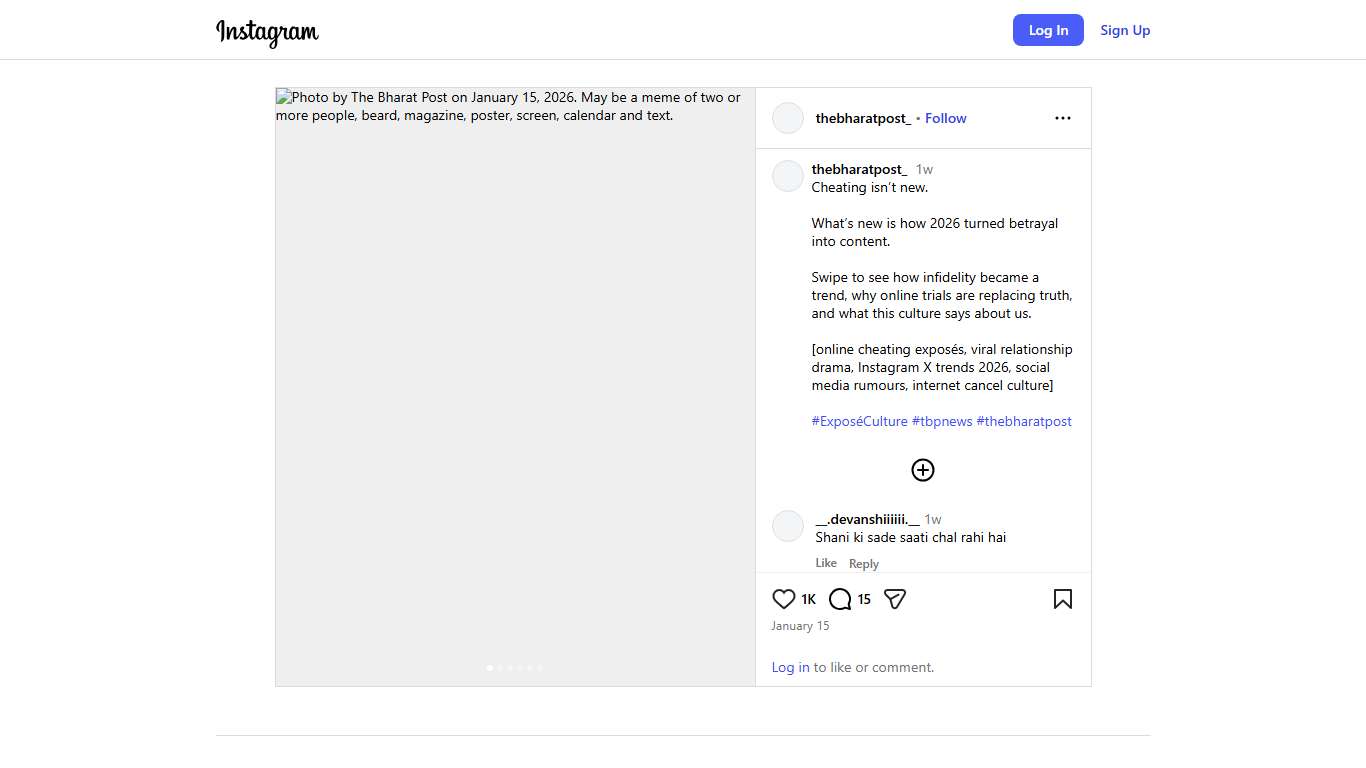Open comments via speech bubble icon
Screen dimensions: 1366x768
840,599
